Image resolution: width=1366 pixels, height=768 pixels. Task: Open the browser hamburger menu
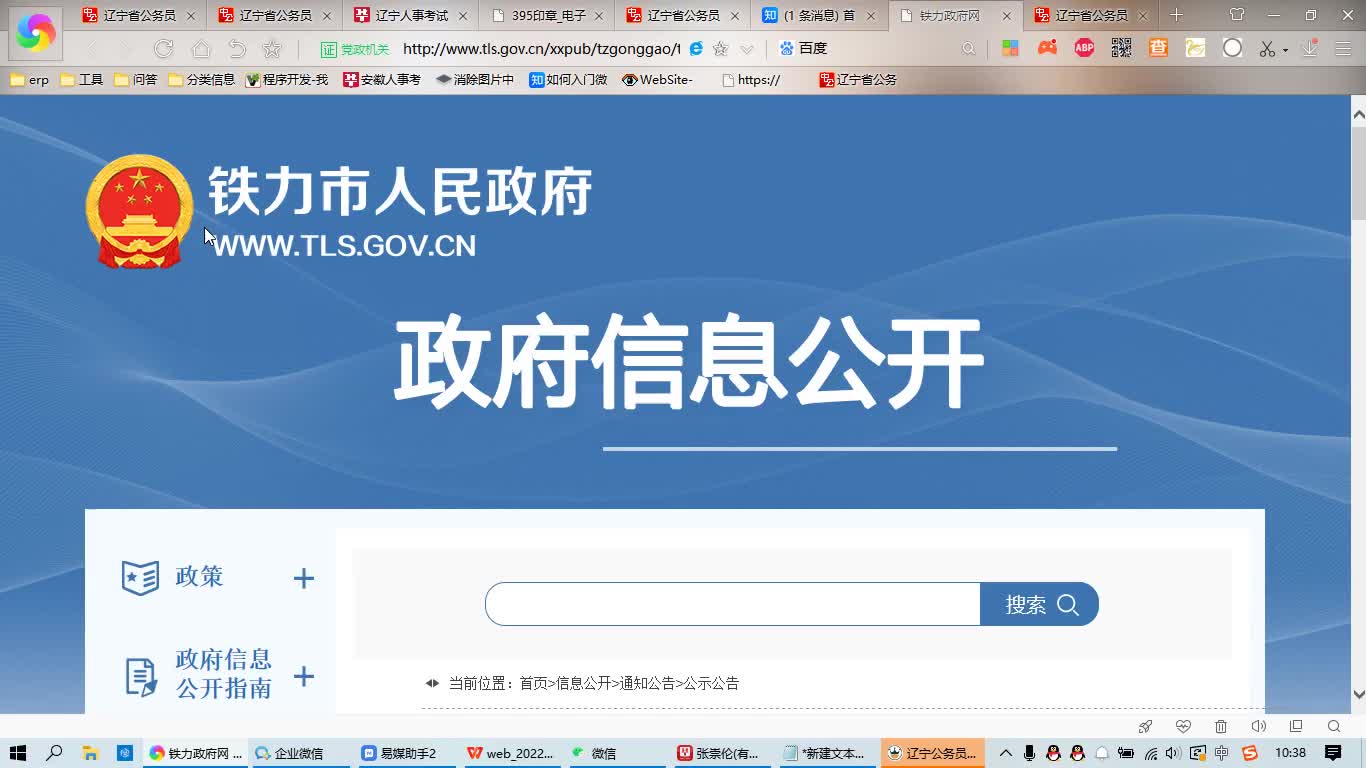point(1343,49)
